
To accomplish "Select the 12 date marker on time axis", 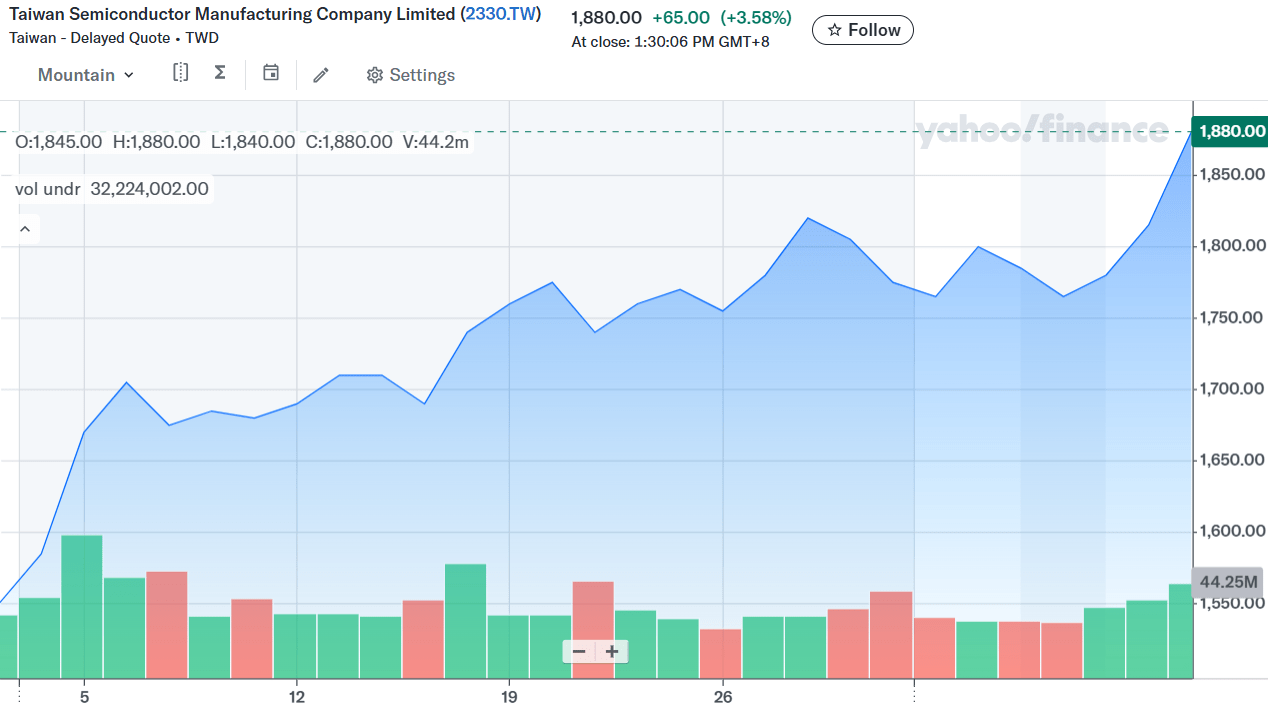I will pos(296,696).
